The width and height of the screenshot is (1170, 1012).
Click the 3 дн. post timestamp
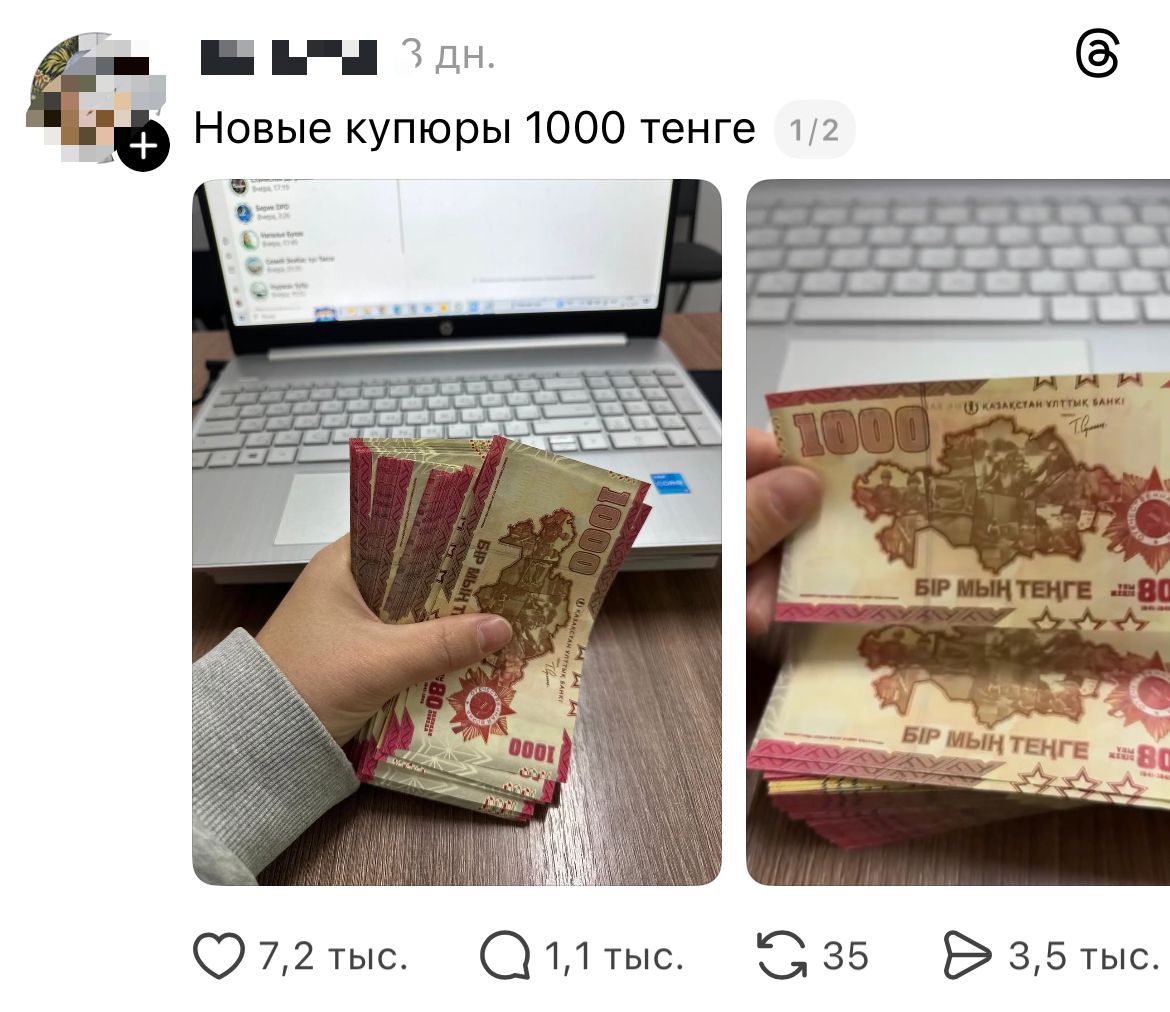pos(448,55)
